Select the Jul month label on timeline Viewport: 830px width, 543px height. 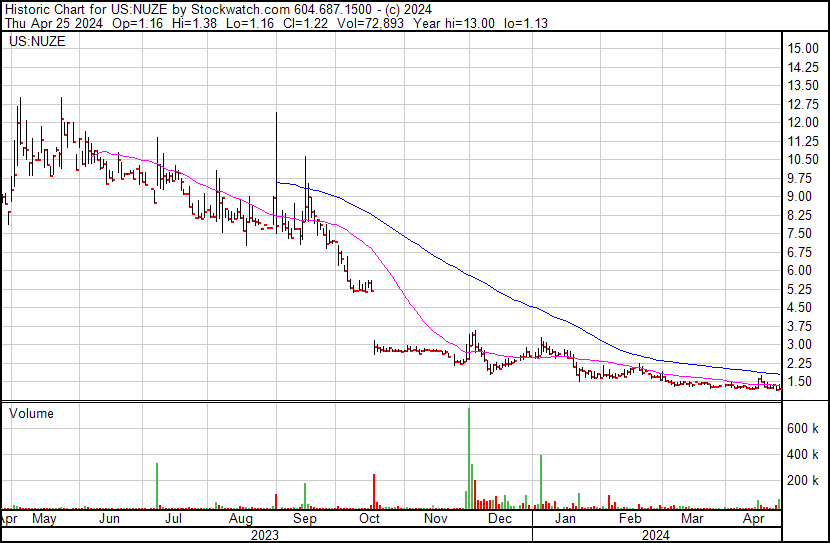[x=173, y=520]
